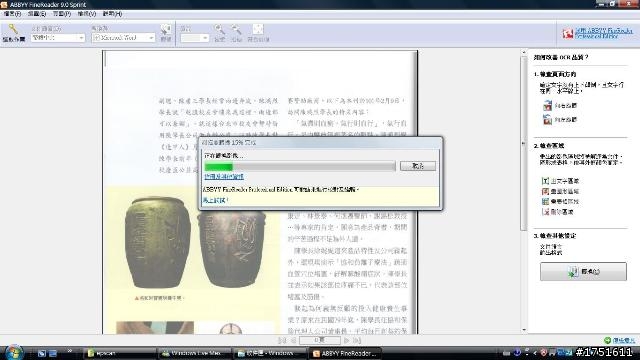Click scroll down arrow of page scrollbar
640x360 pixels.
click(524, 330)
